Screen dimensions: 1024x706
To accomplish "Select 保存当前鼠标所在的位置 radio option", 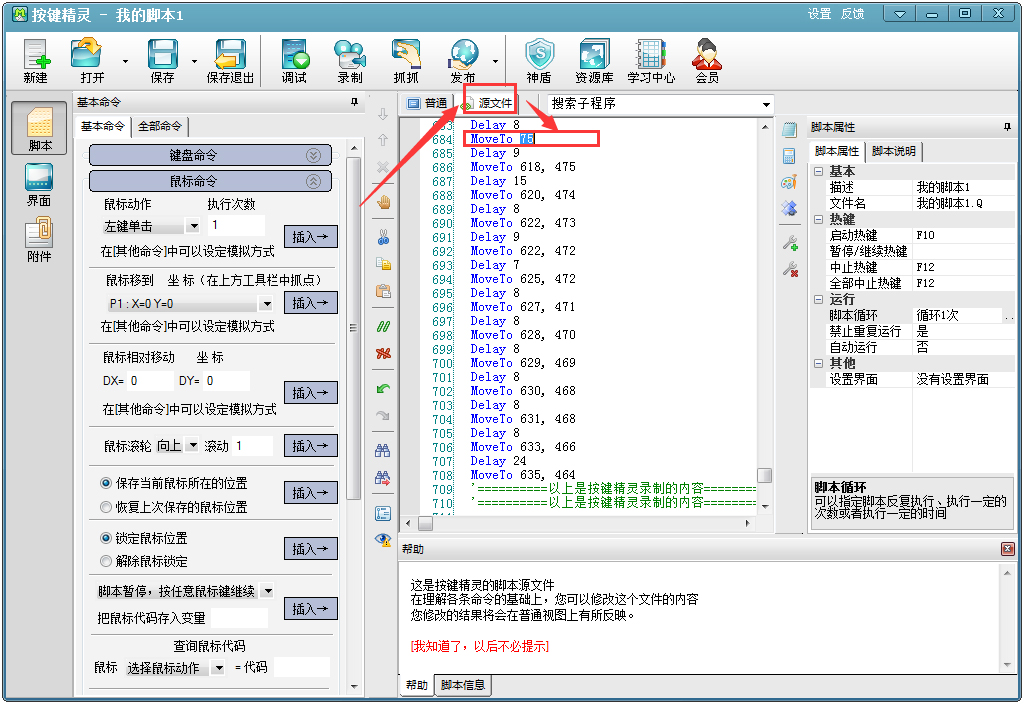I will click(106, 483).
